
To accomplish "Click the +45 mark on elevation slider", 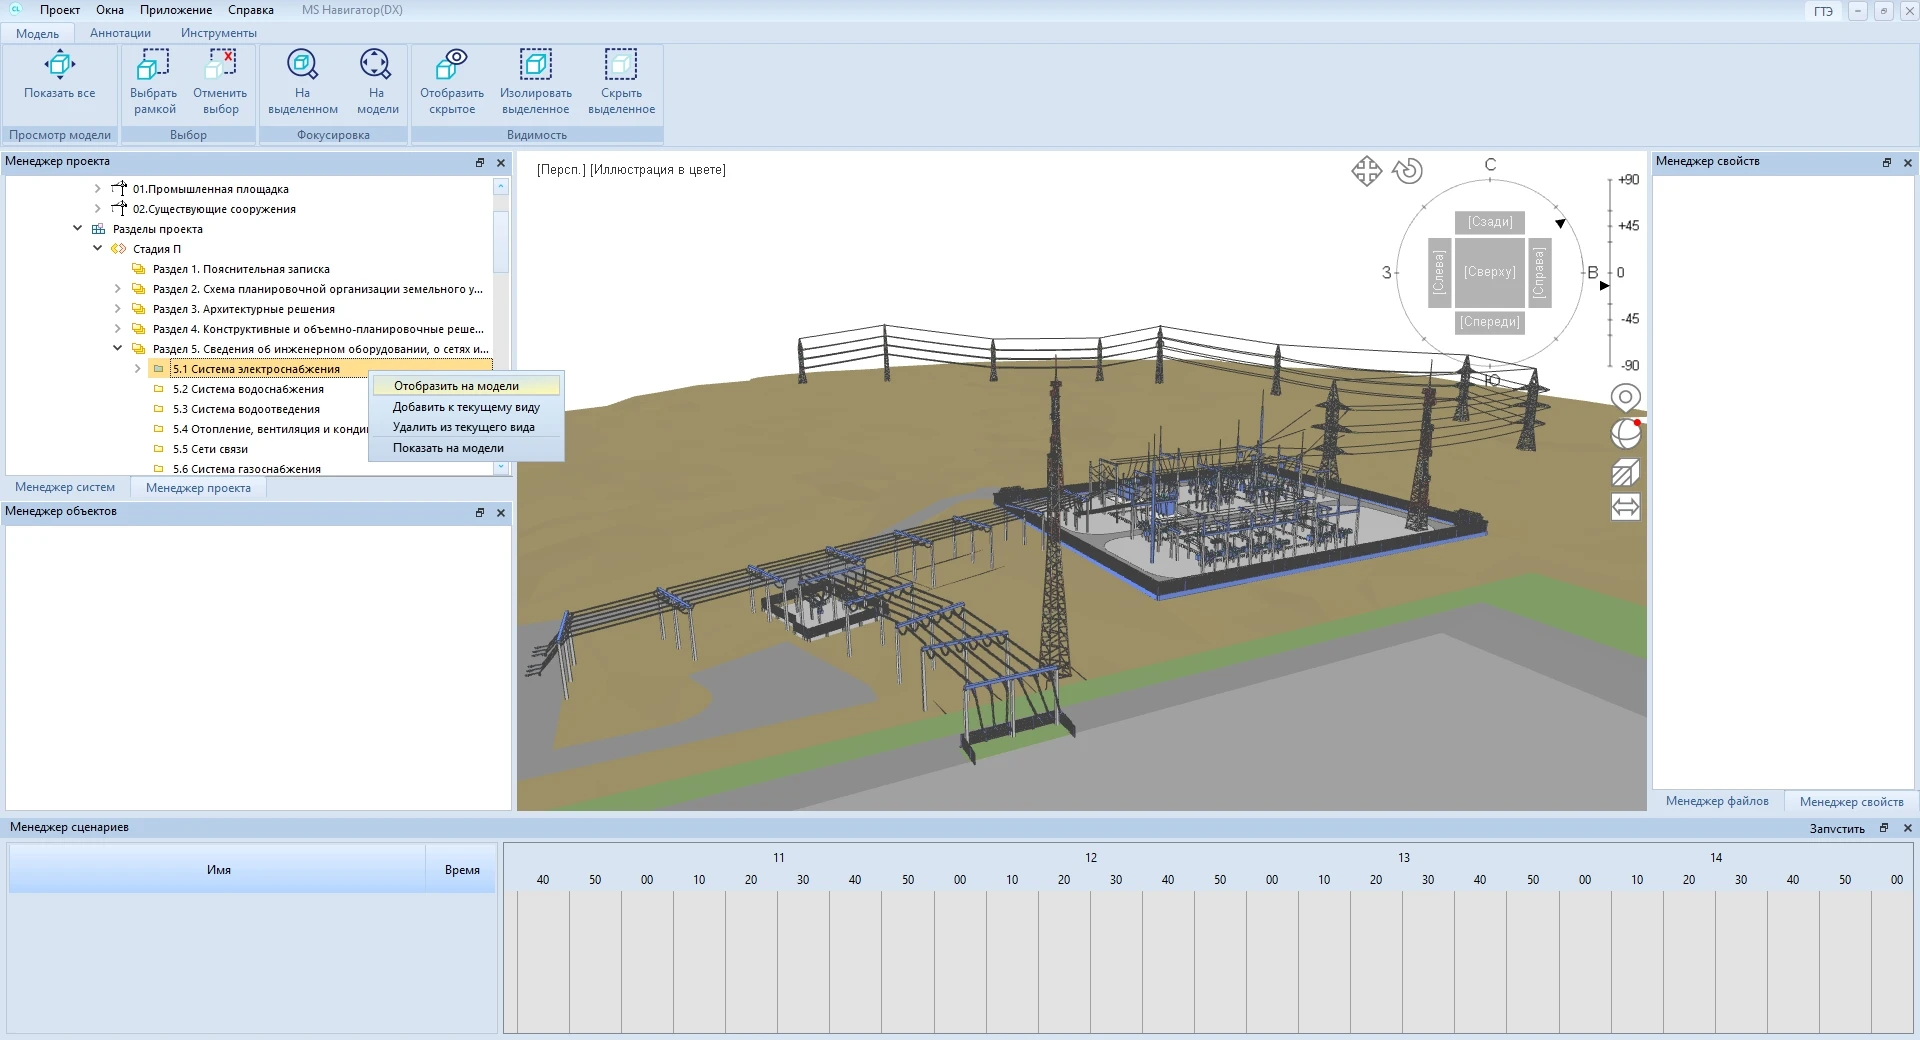I will [1627, 226].
